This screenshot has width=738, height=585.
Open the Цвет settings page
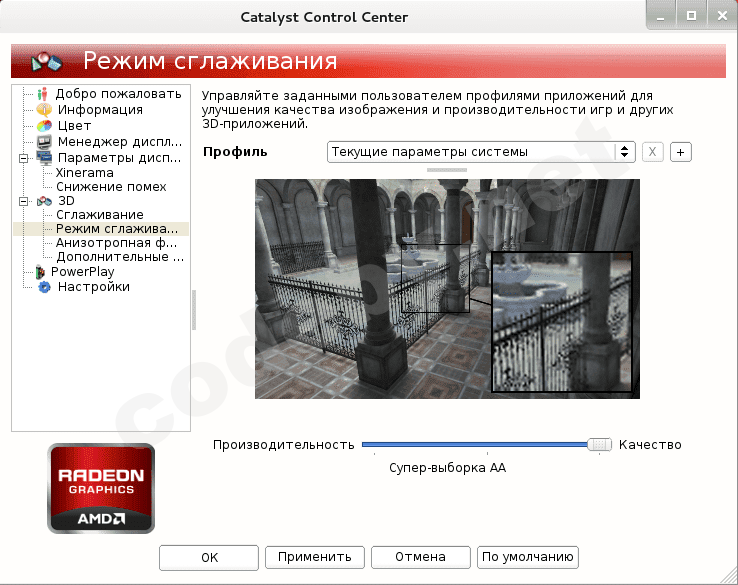point(74,126)
